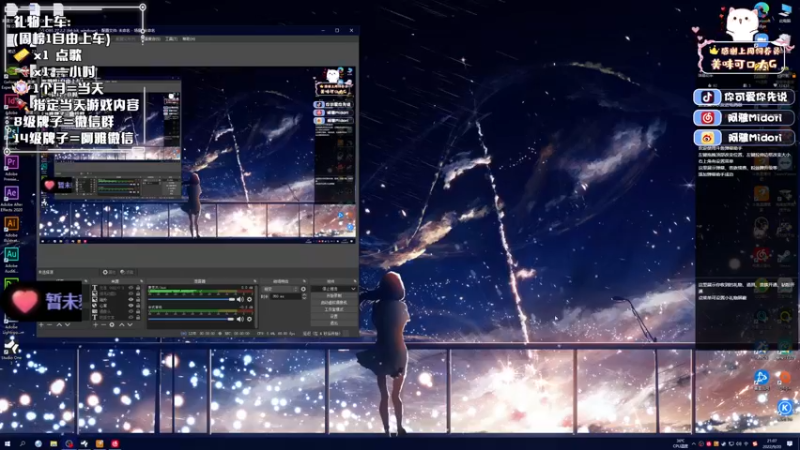Move selected scene down in Scenes panel
This screenshot has height=450, width=800.
click(67, 324)
